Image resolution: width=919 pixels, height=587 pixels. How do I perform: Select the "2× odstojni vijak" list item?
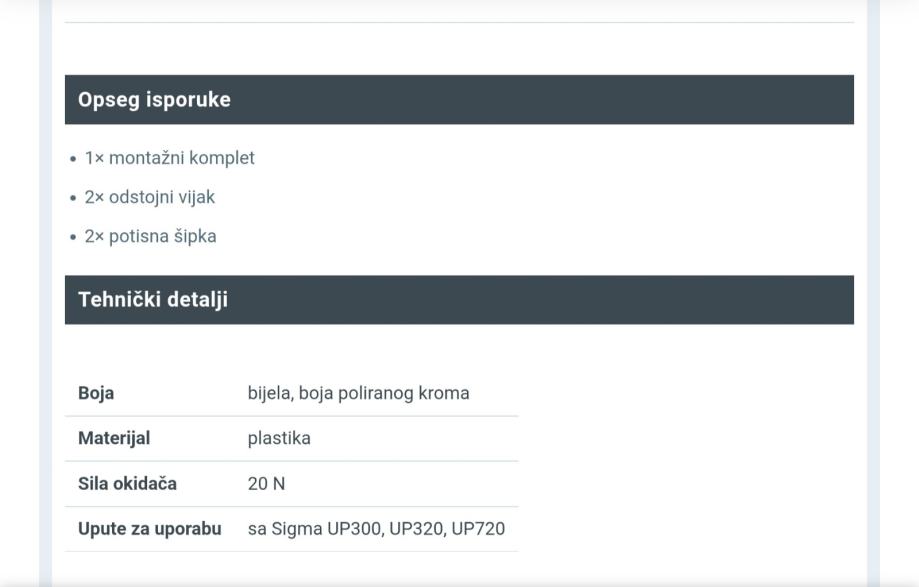(x=149, y=197)
